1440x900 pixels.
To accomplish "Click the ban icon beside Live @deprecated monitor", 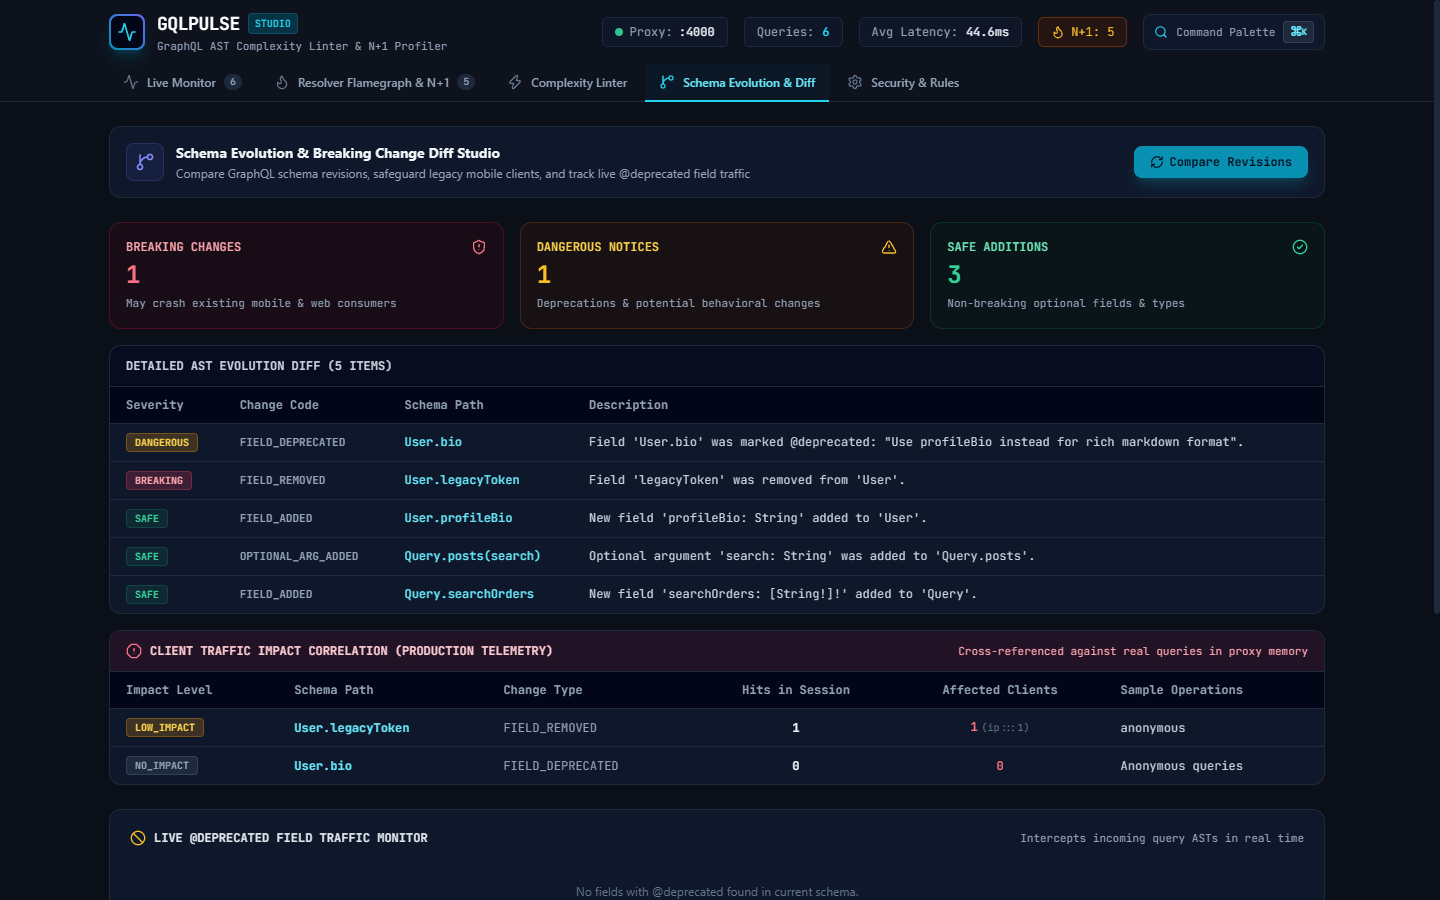I will coord(138,838).
